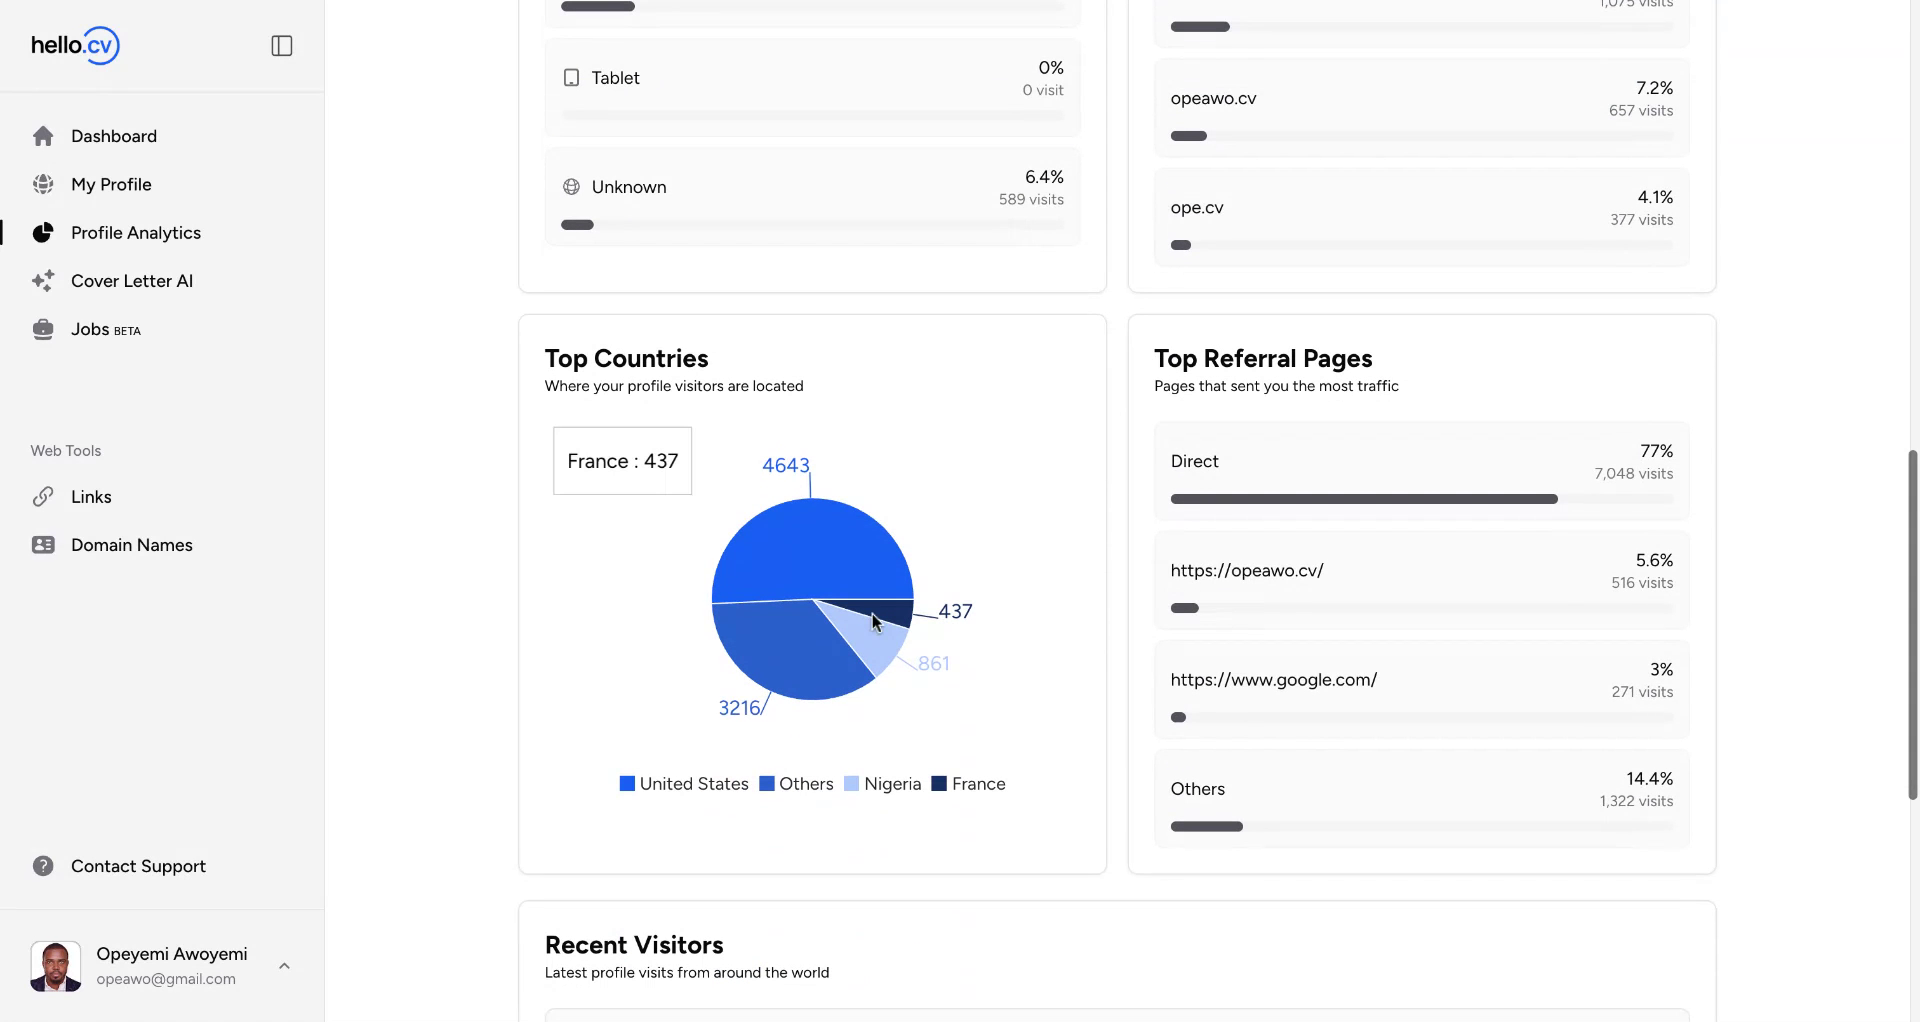1920x1022 pixels.
Task: Click the hello.cv logo
Action: (x=75, y=46)
